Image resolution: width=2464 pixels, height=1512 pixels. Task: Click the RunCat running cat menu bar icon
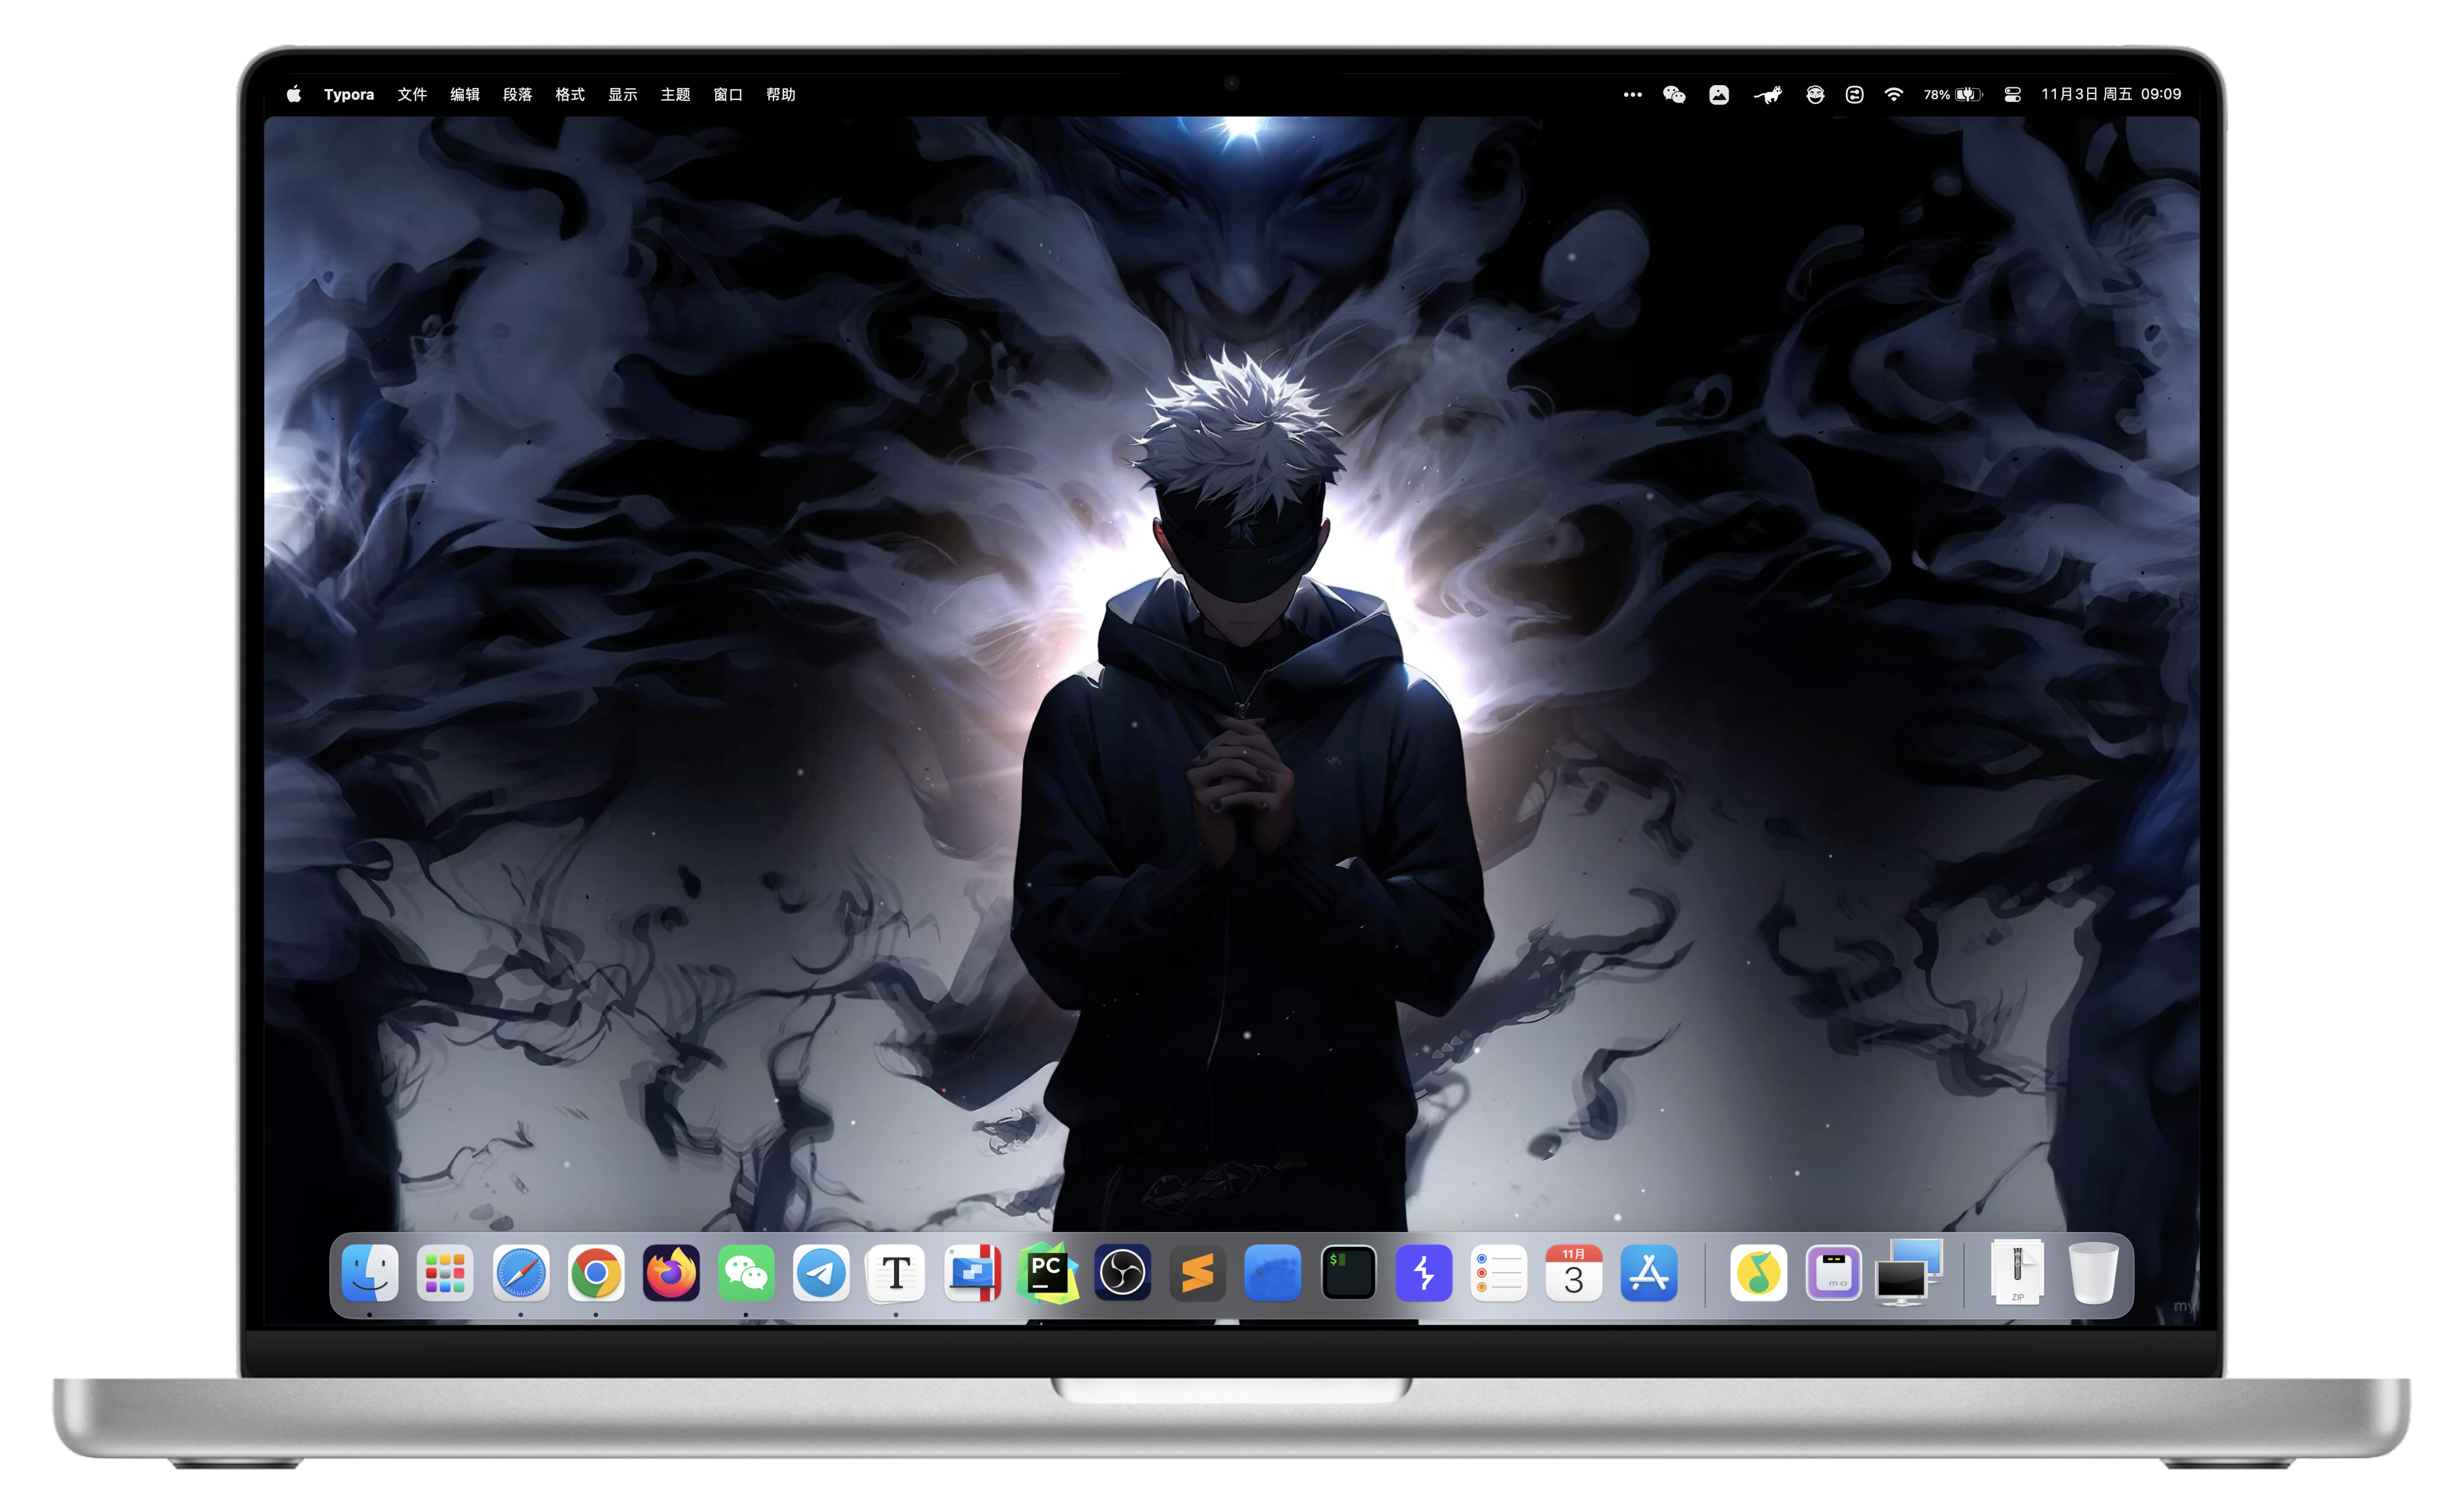(x=1768, y=94)
